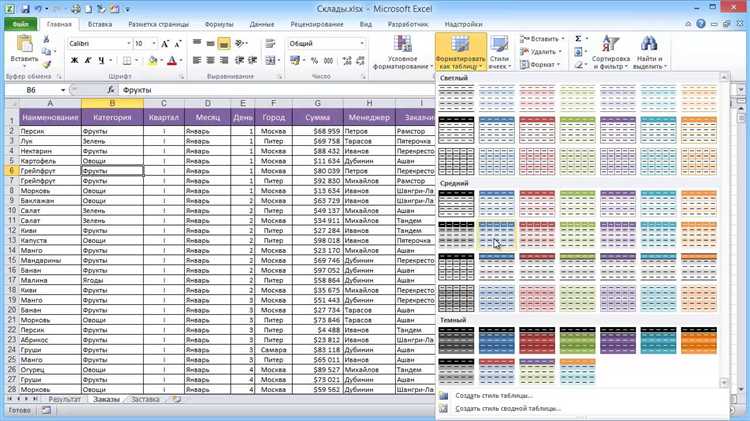Switch to Разметка страницы tab
The height and width of the screenshot is (421, 750).
[158, 24]
